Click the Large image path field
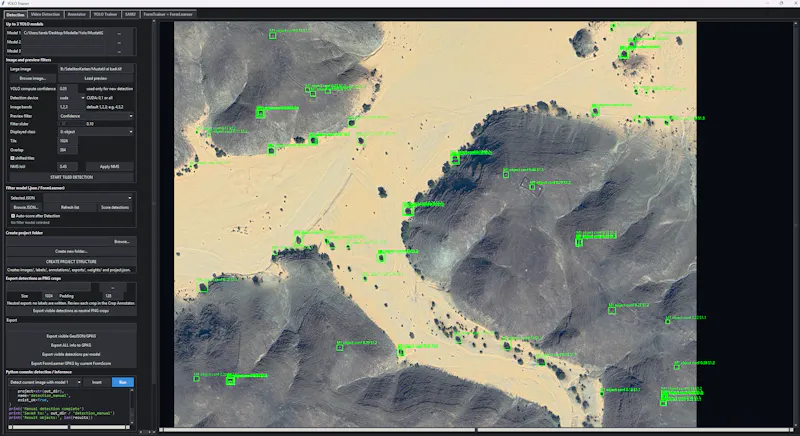This screenshot has height=436, width=800. [96, 69]
